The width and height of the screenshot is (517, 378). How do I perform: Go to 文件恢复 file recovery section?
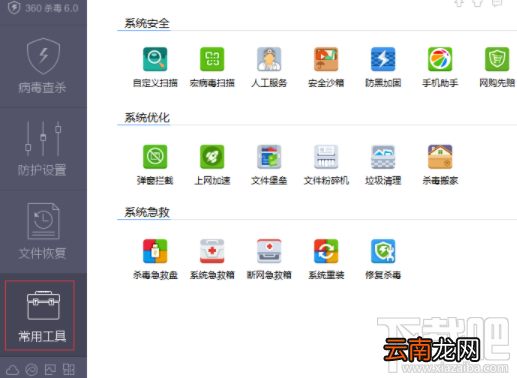tap(43, 231)
